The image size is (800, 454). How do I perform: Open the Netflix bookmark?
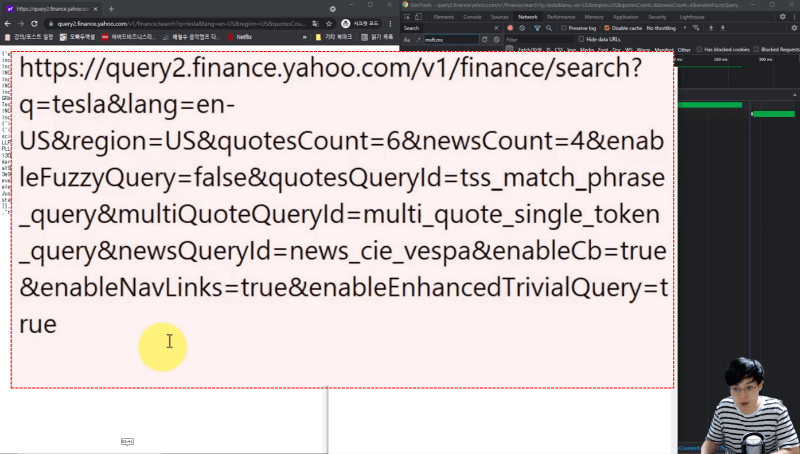pos(244,37)
